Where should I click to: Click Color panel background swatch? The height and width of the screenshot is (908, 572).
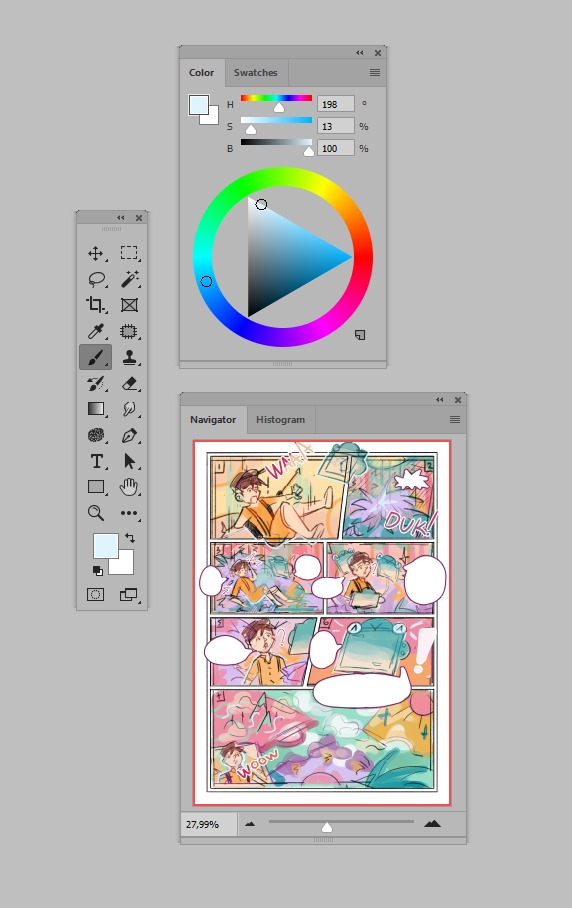pos(211,117)
